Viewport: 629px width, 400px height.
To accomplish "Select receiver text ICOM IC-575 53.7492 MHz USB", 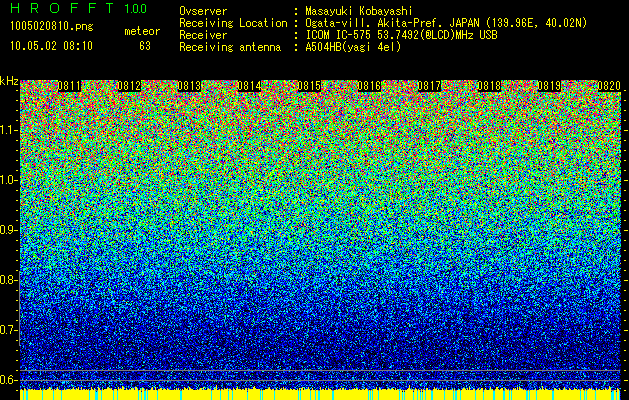I will click(x=401, y=35).
